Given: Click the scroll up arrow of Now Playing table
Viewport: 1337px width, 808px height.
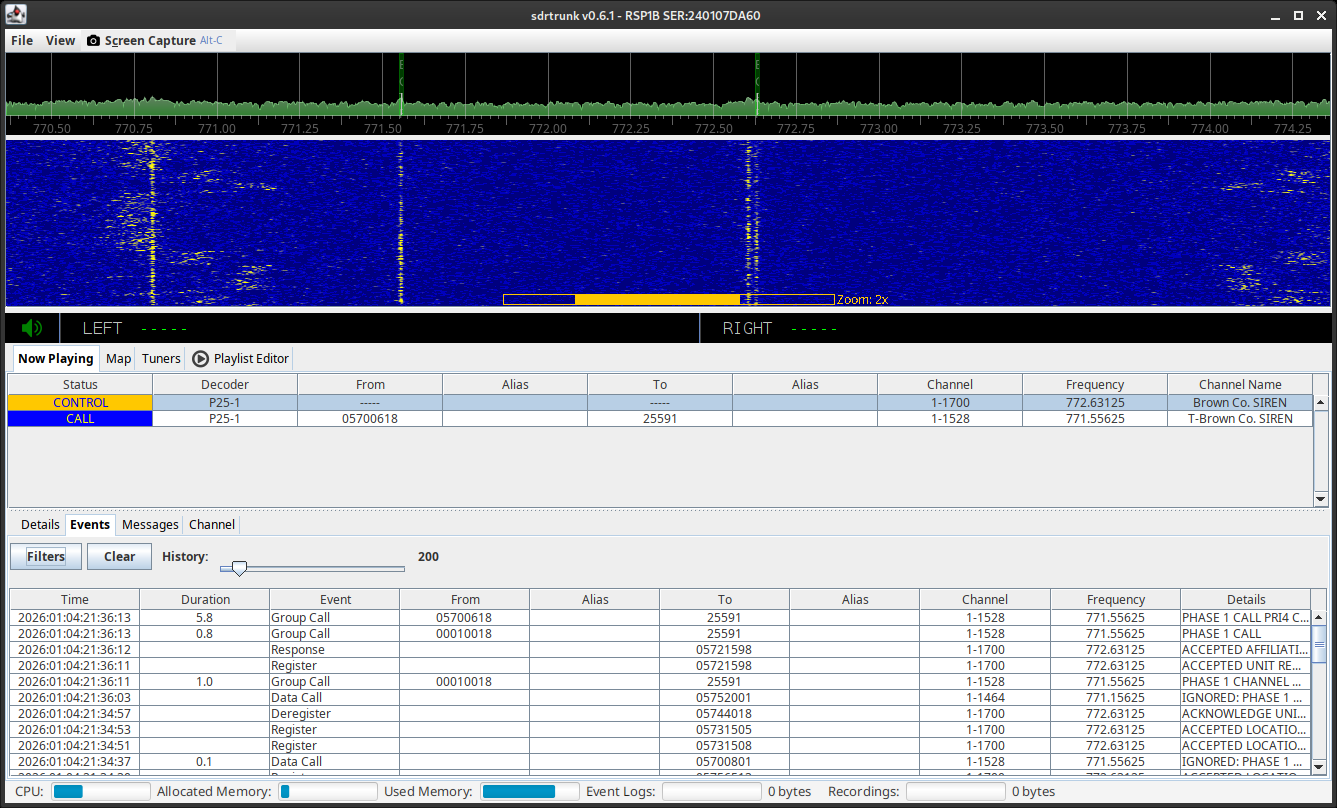Looking at the screenshot, I should click(1321, 402).
